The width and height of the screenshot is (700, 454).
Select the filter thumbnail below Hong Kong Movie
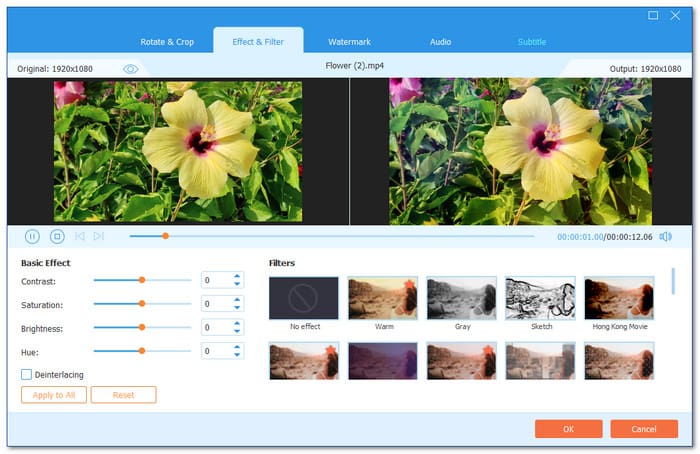coord(619,361)
